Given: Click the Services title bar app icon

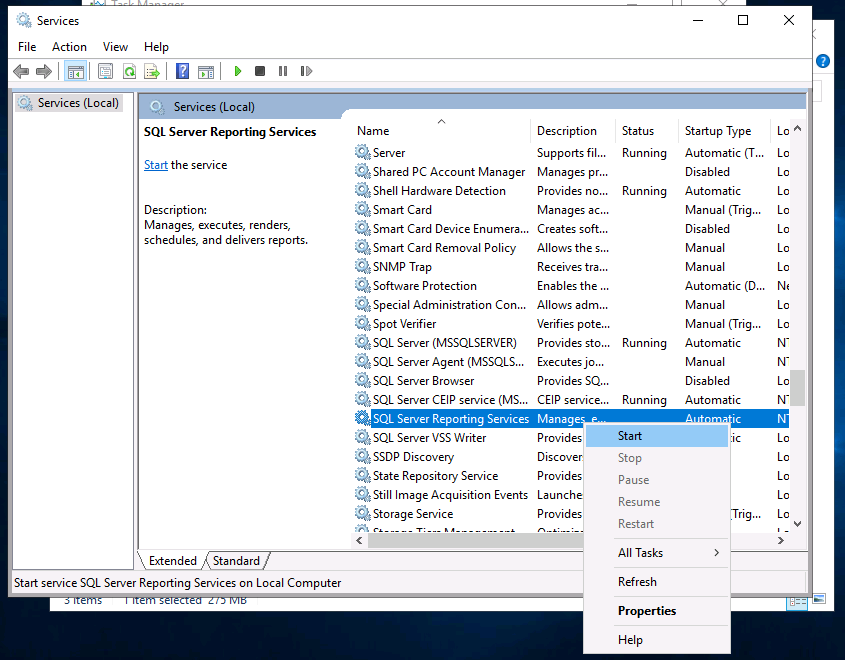Looking at the screenshot, I should [24, 20].
